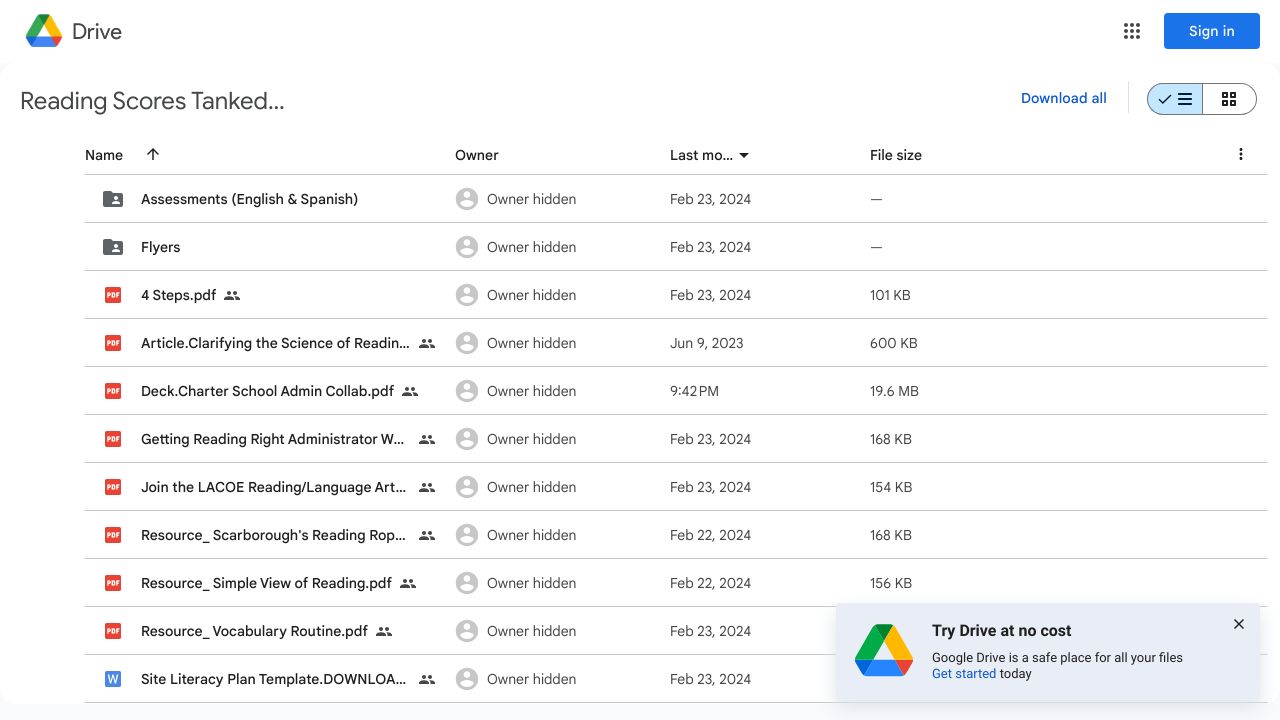Switch to list layout view
Screen dimensions: 1280x720
[x=1175, y=99]
